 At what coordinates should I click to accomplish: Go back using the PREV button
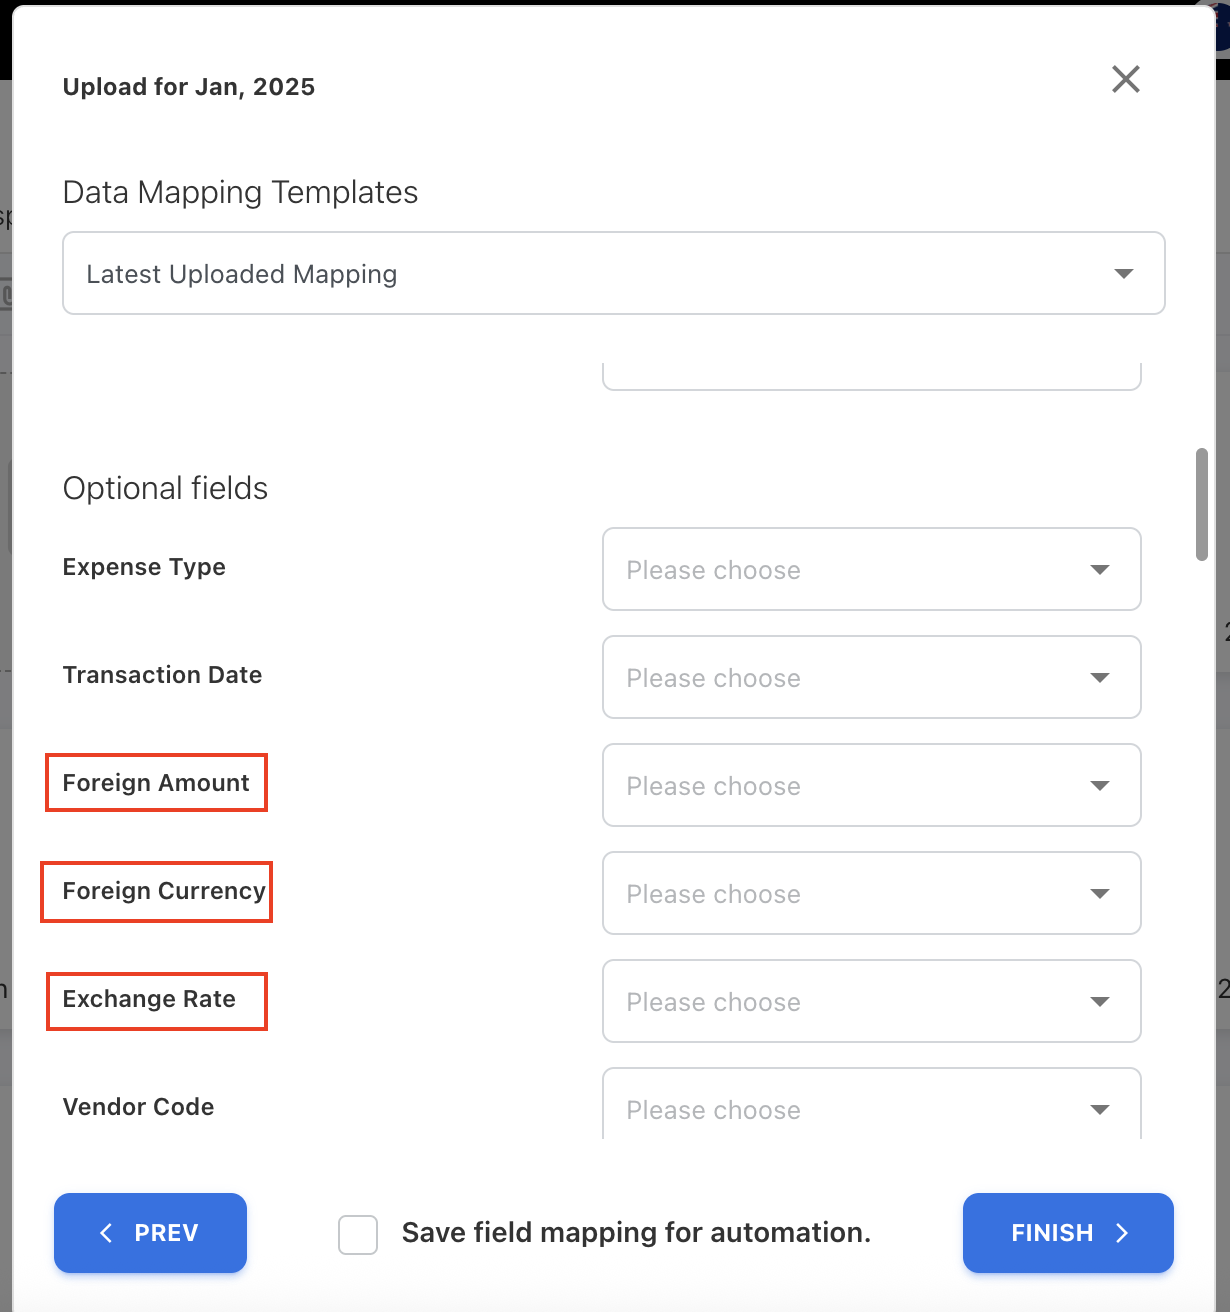[x=150, y=1233]
